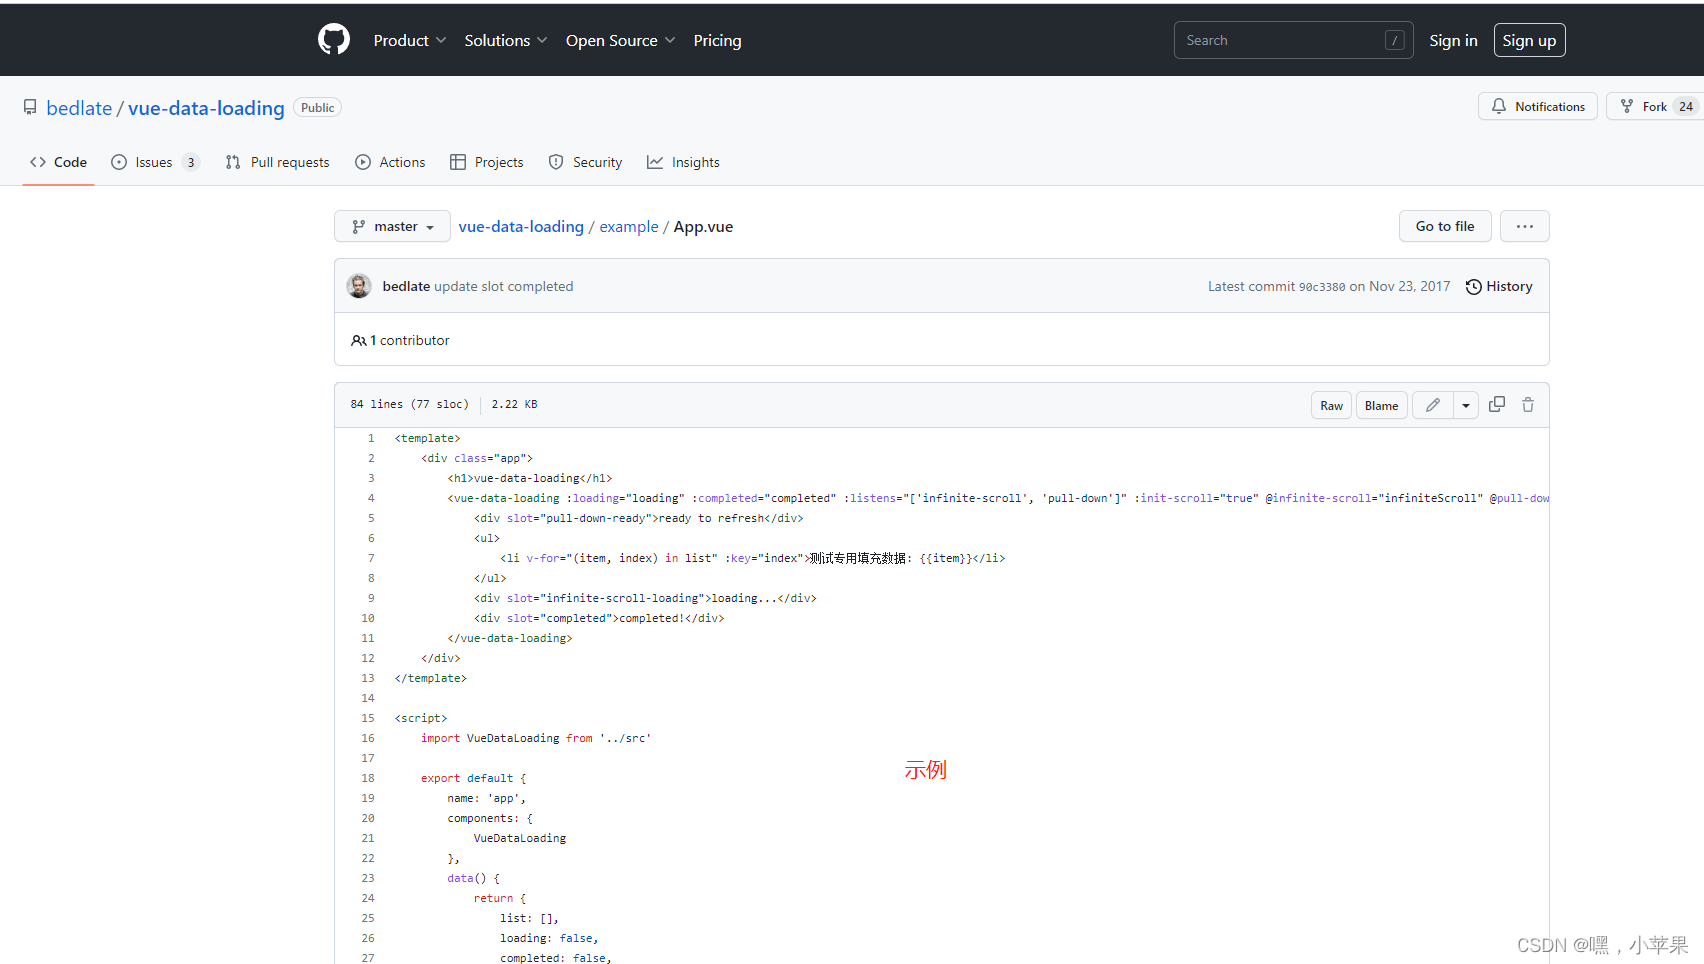Open the Pull requests tab
Image resolution: width=1704 pixels, height=964 pixels.
coord(277,162)
